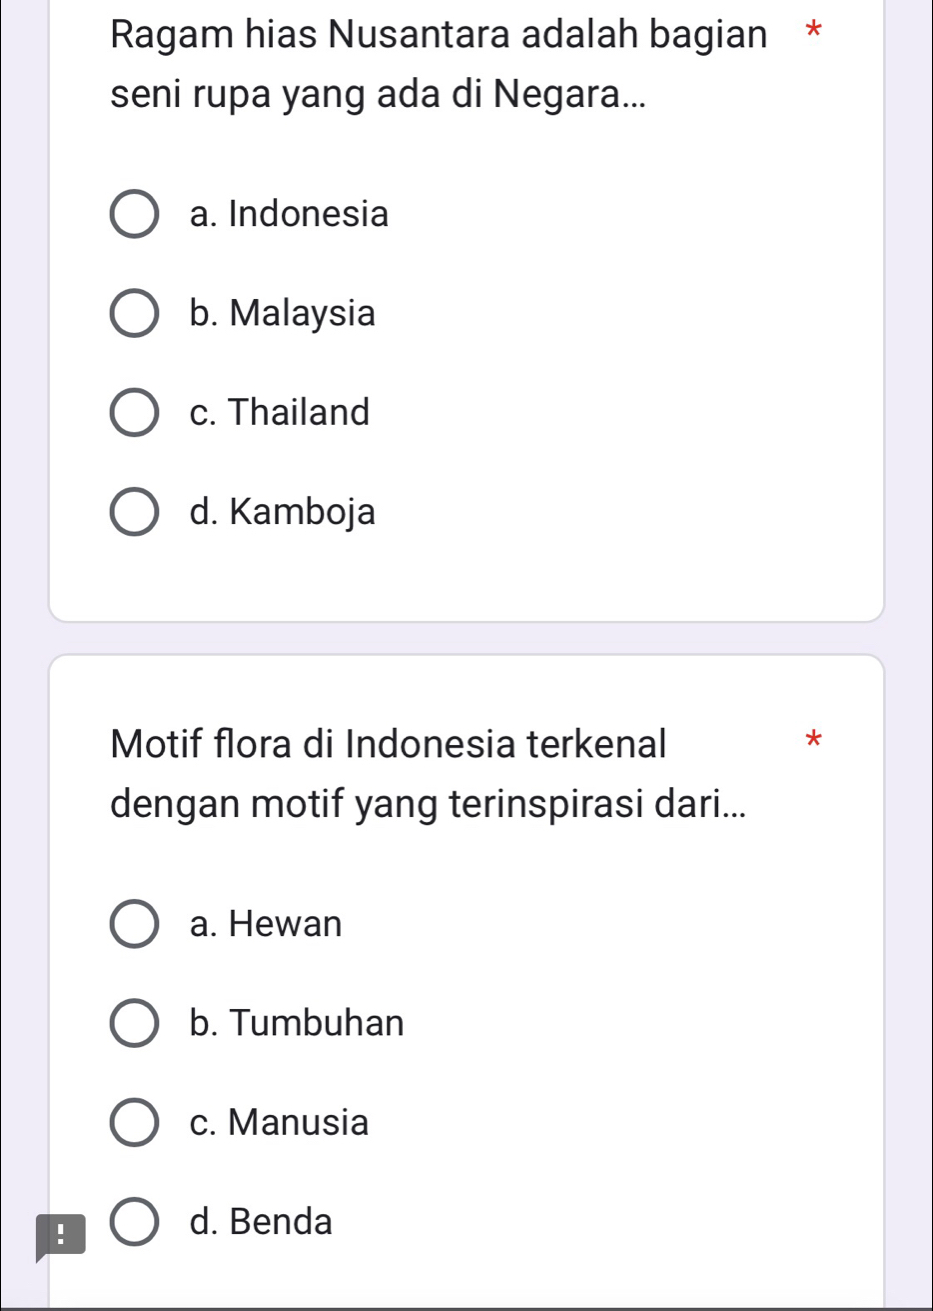Click the "b. Tumbuhan" answer label text
933x1311 pixels.
coord(296,1023)
